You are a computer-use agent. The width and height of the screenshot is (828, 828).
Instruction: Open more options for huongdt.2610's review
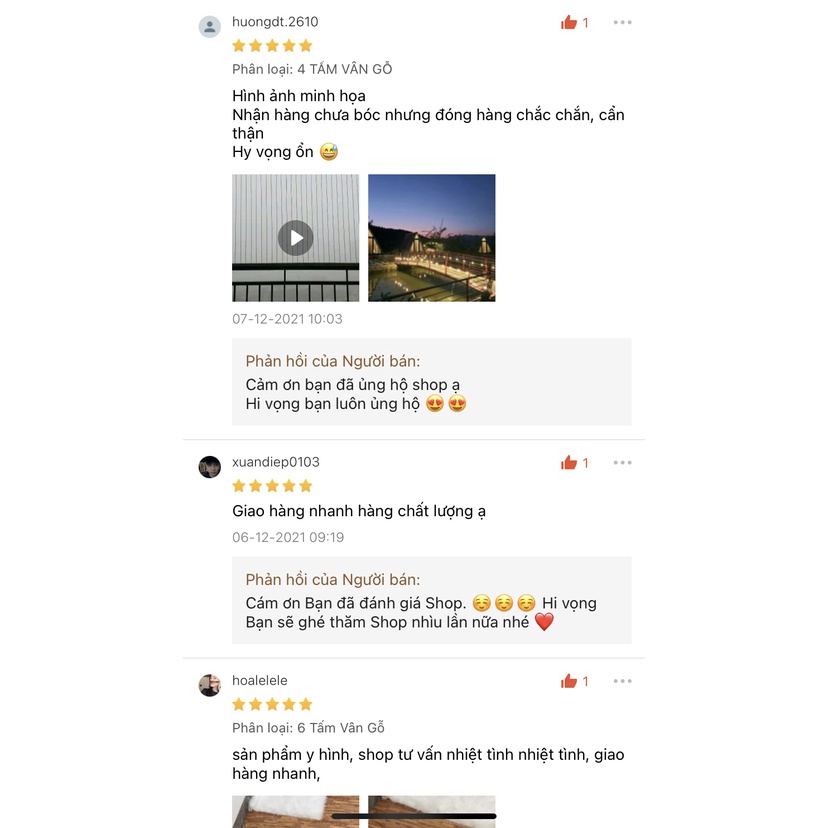point(623,22)
